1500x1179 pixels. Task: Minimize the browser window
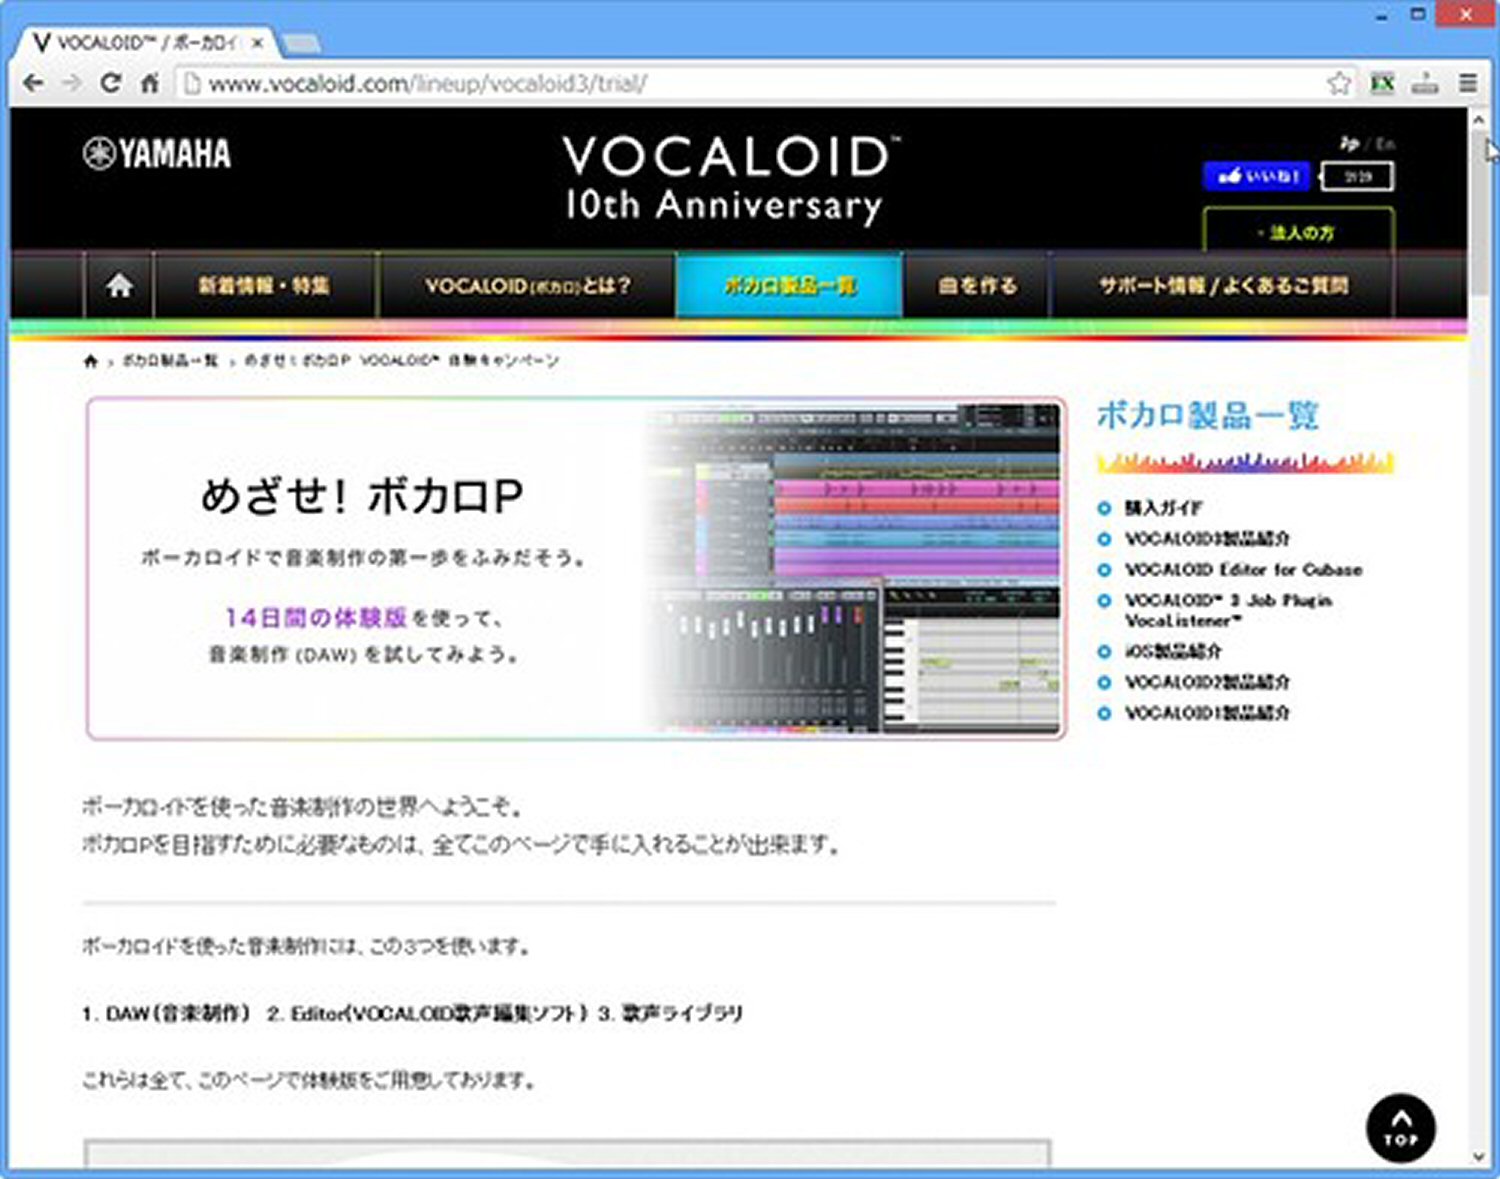pos(1382,15)
